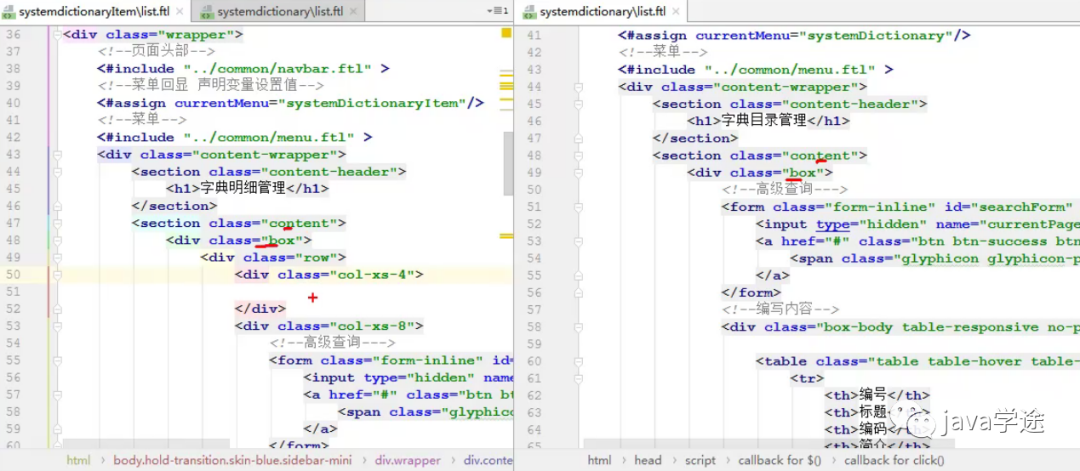Click the left pane vertical scrollbar thumb
Viewport: 1080px width, 471px height.
pos(508,163)
